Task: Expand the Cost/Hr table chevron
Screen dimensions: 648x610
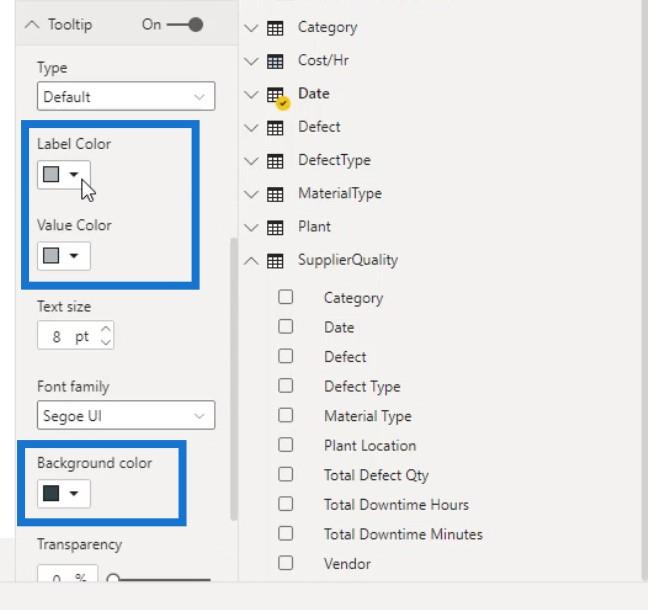Action: (x=251, y=62)
